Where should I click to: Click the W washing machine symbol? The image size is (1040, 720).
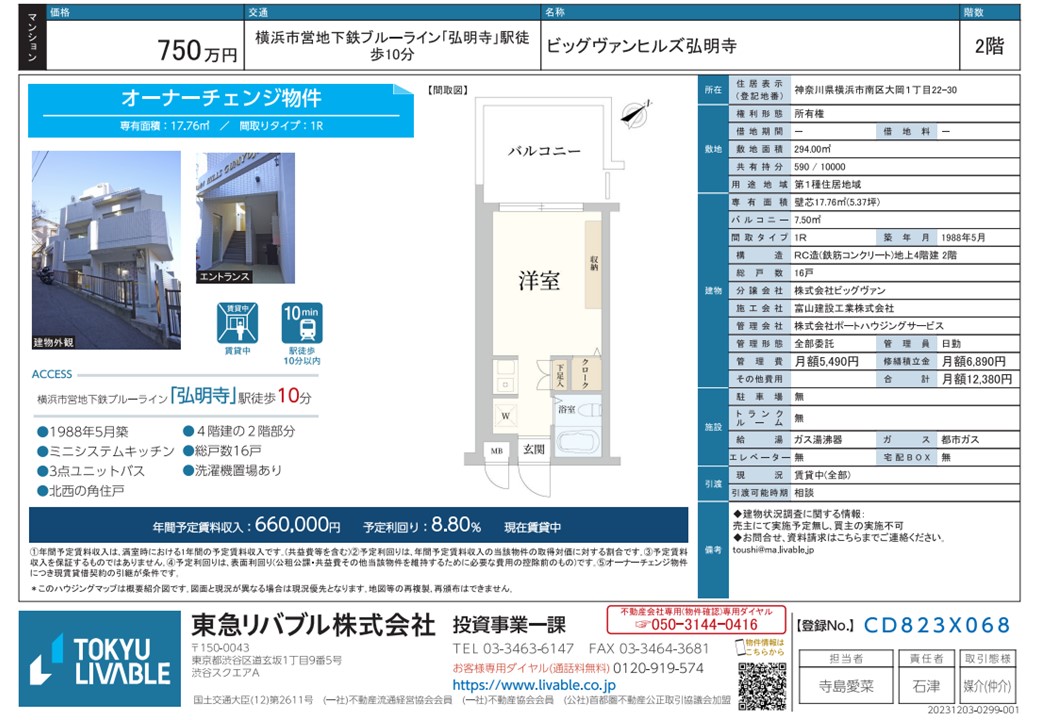coord(506,416)
